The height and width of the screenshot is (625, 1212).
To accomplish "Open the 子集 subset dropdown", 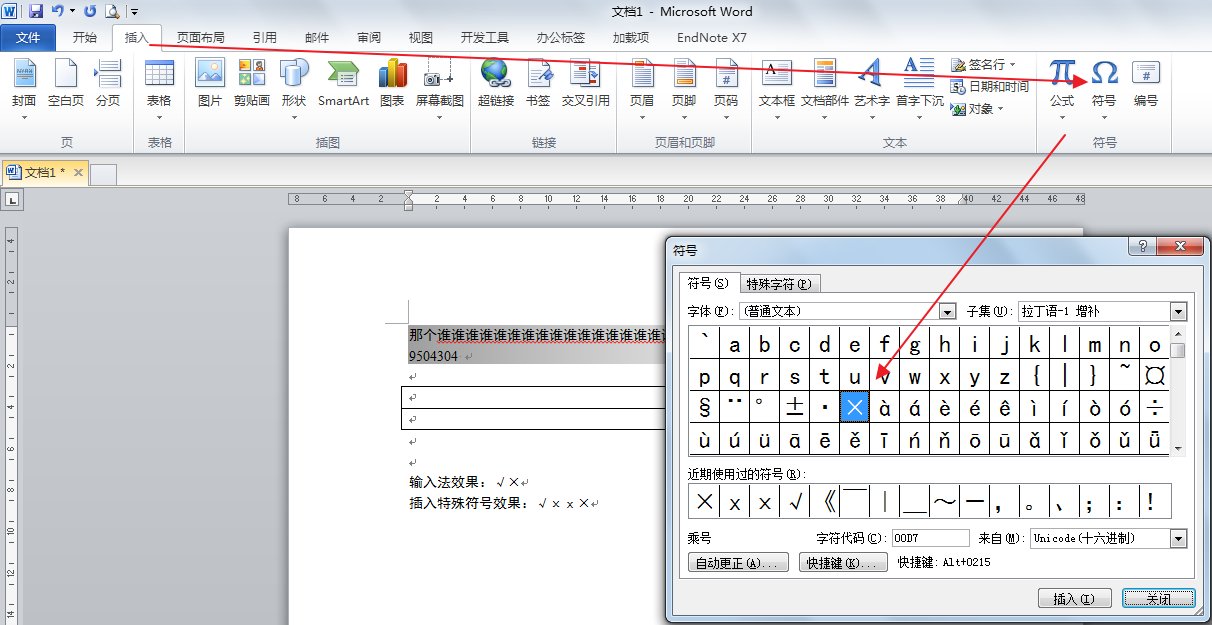I will [1178, 311].
